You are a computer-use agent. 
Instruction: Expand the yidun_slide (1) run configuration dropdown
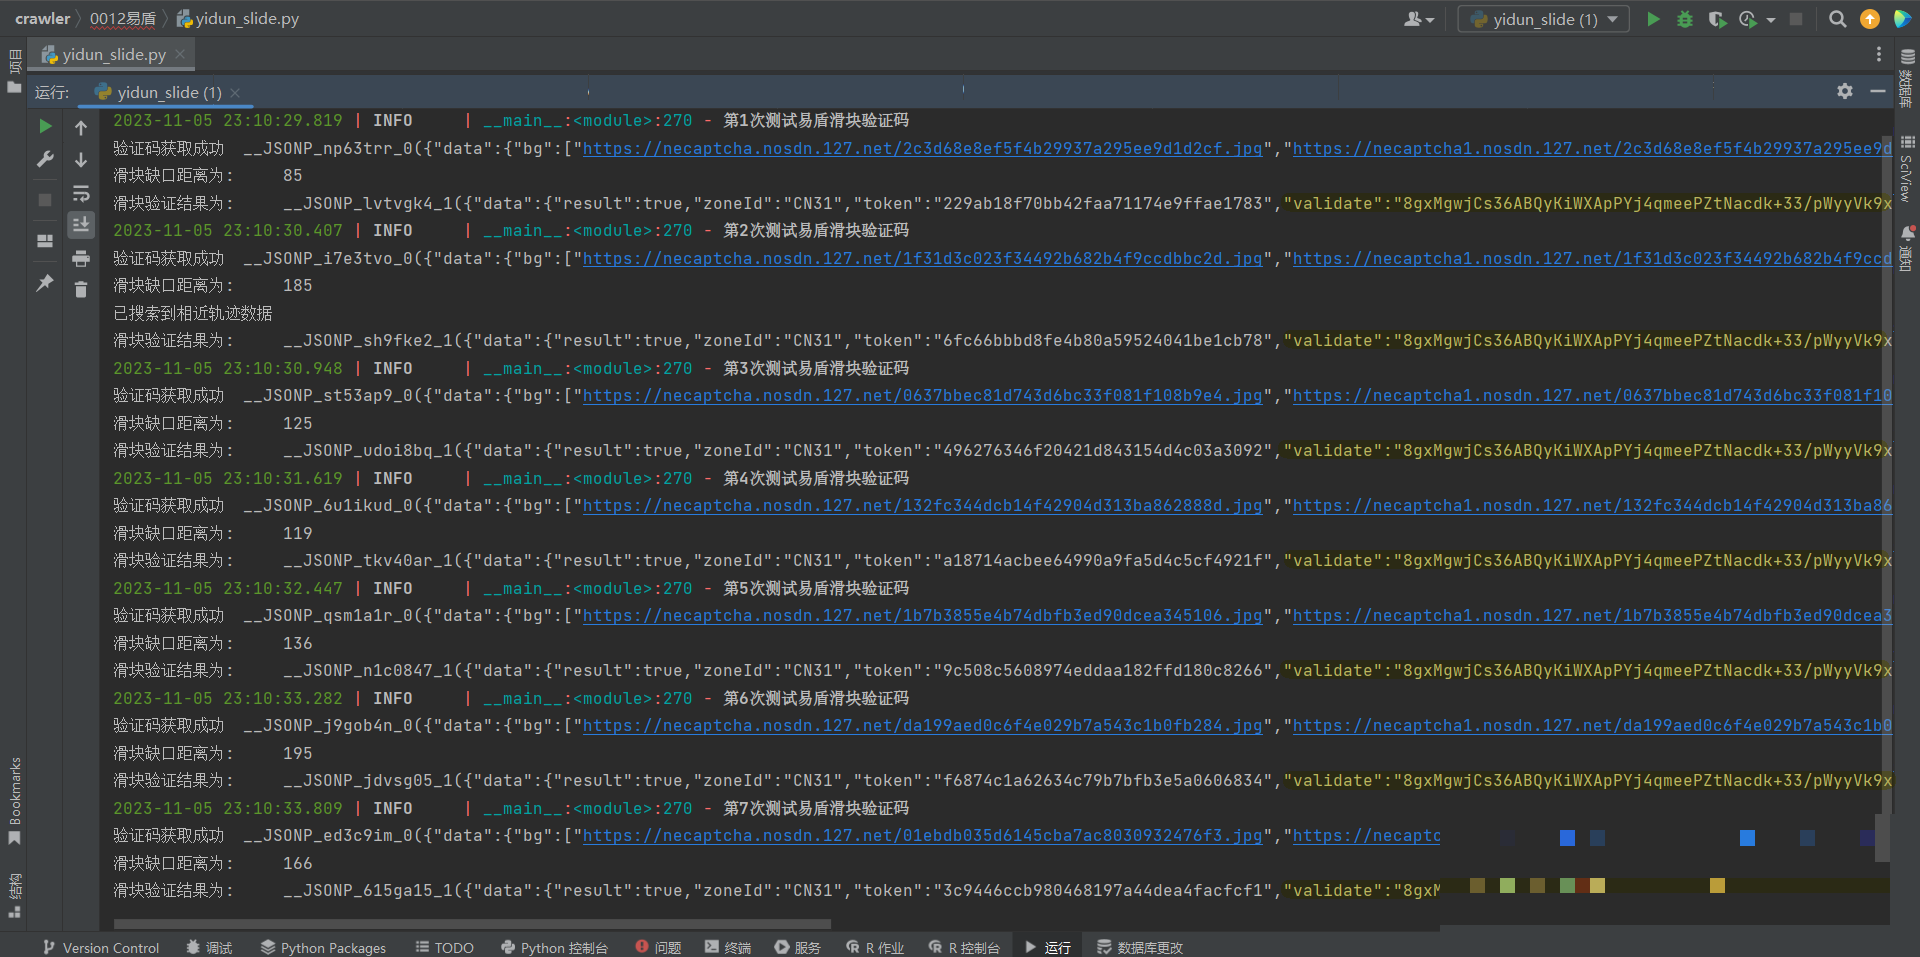tap(1612, 19)
